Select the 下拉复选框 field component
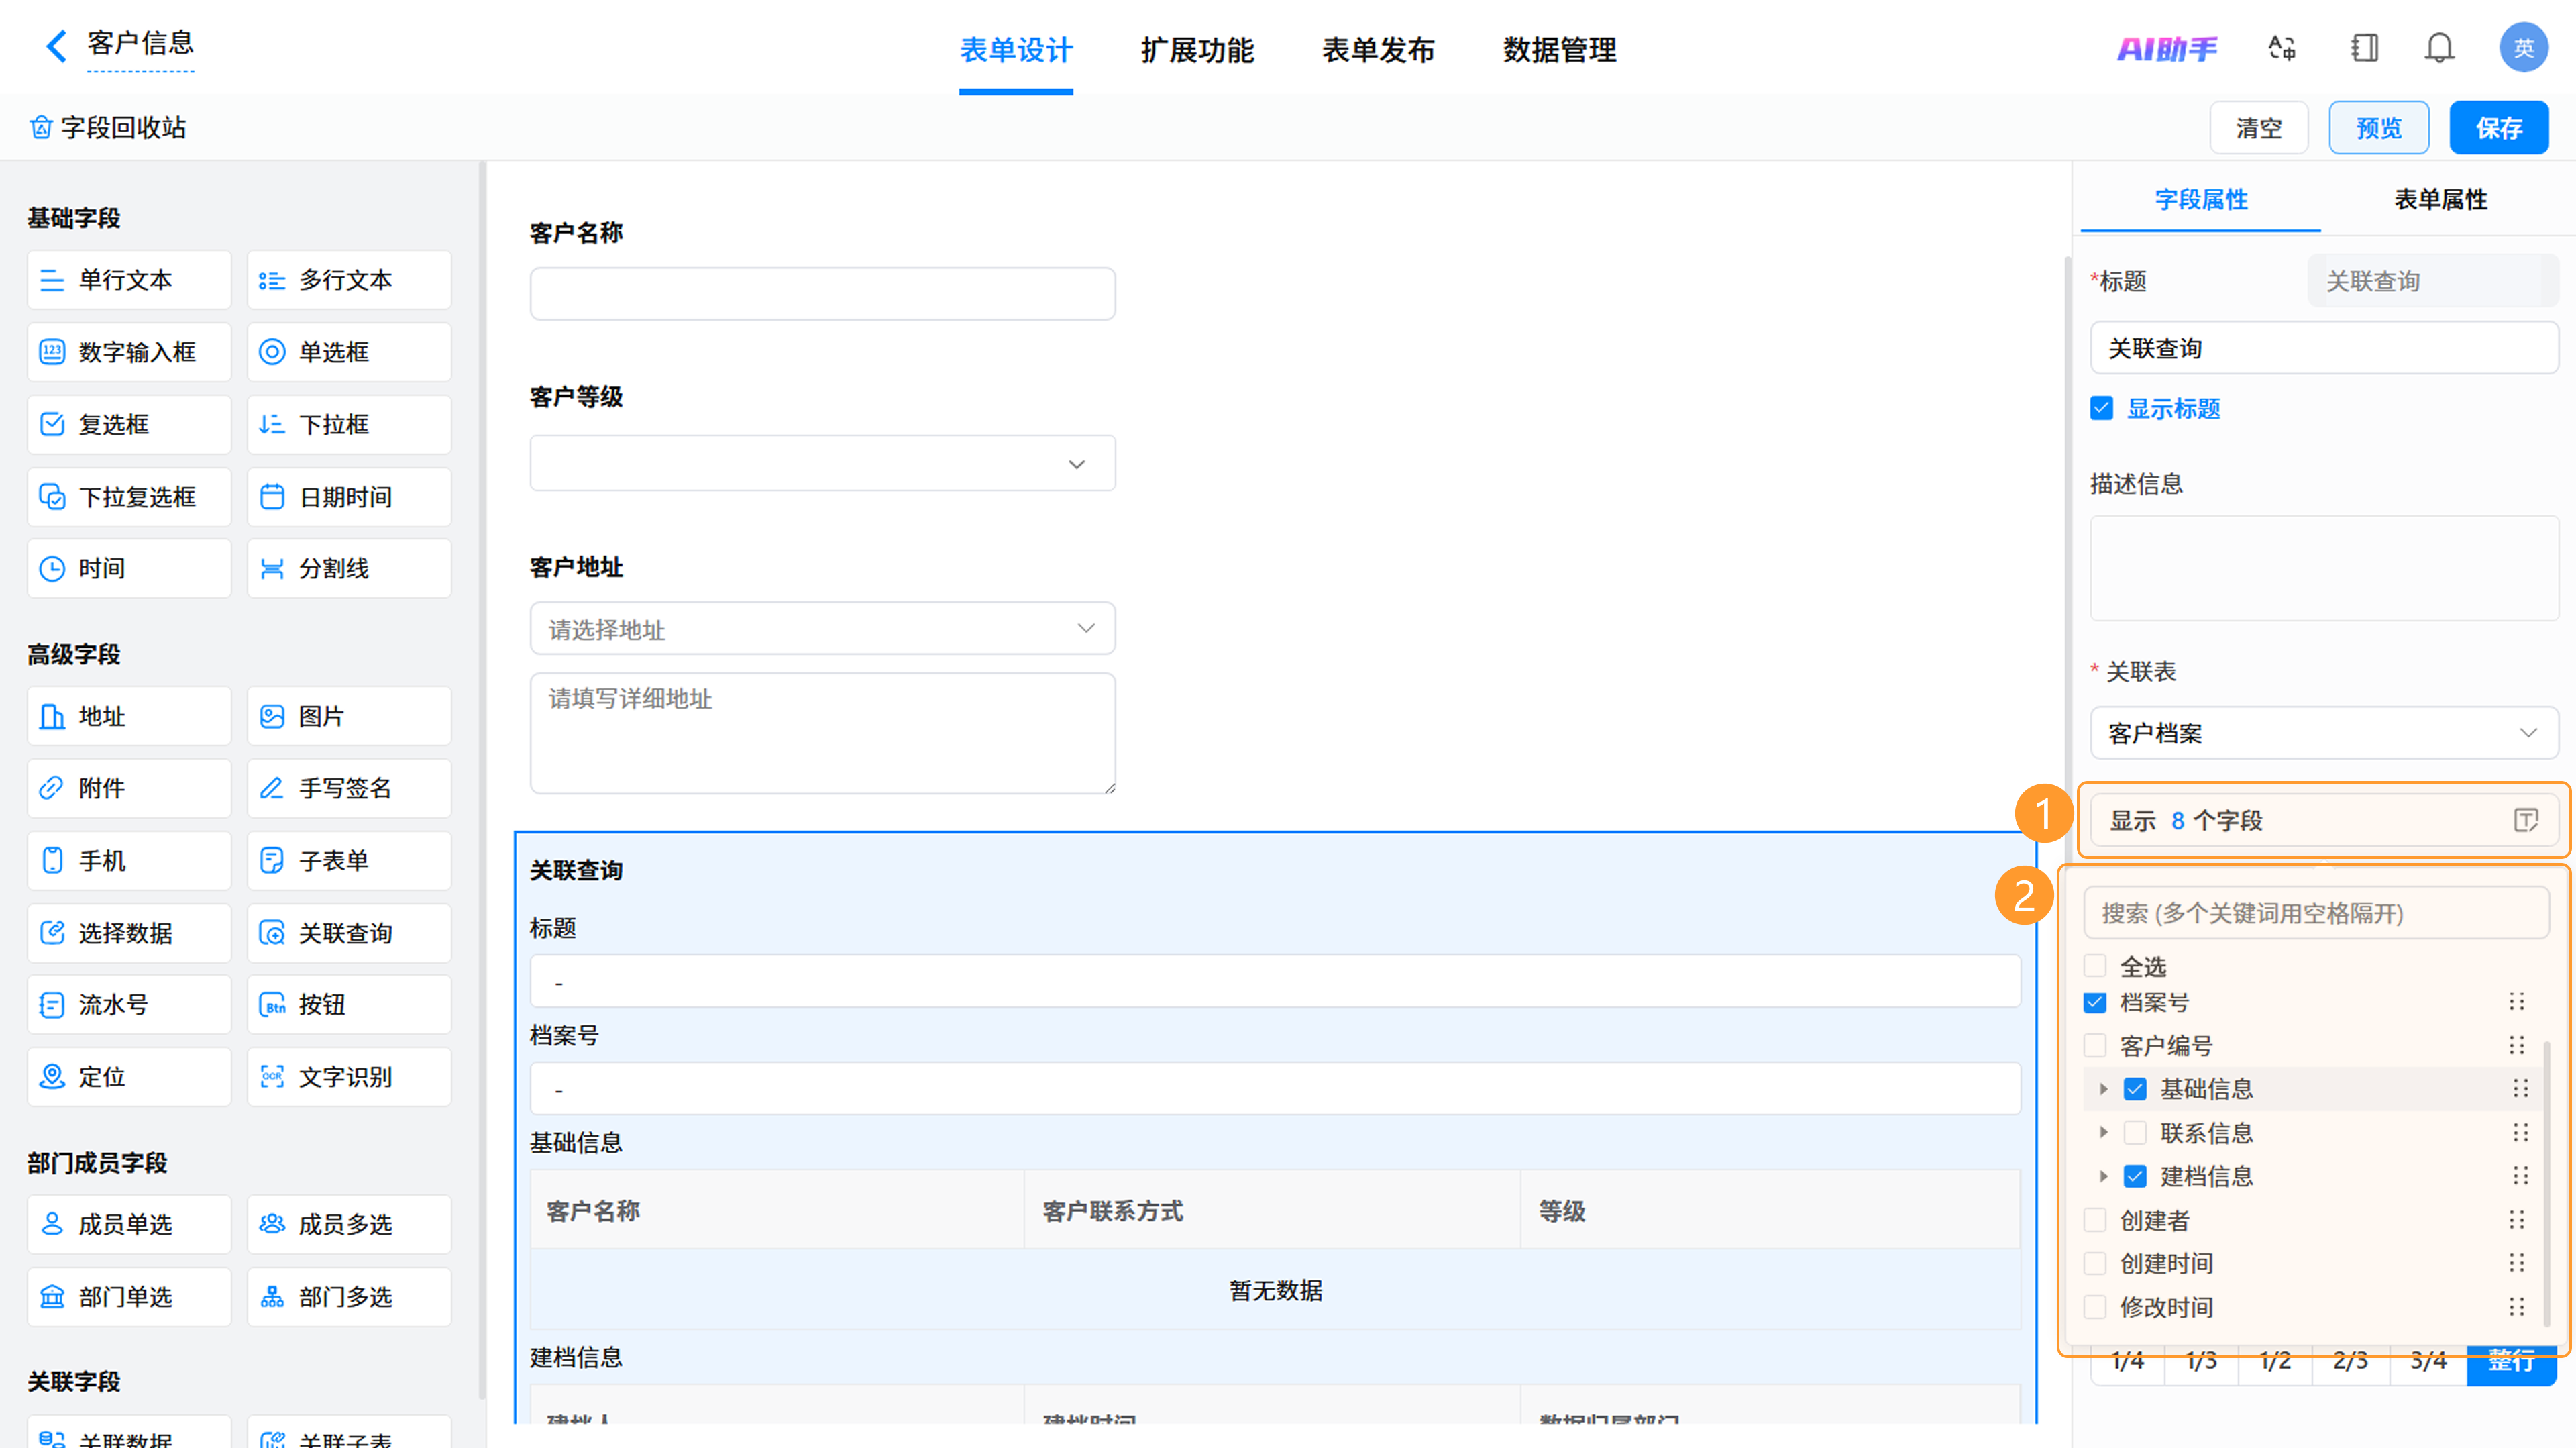 tap(129, 497)
